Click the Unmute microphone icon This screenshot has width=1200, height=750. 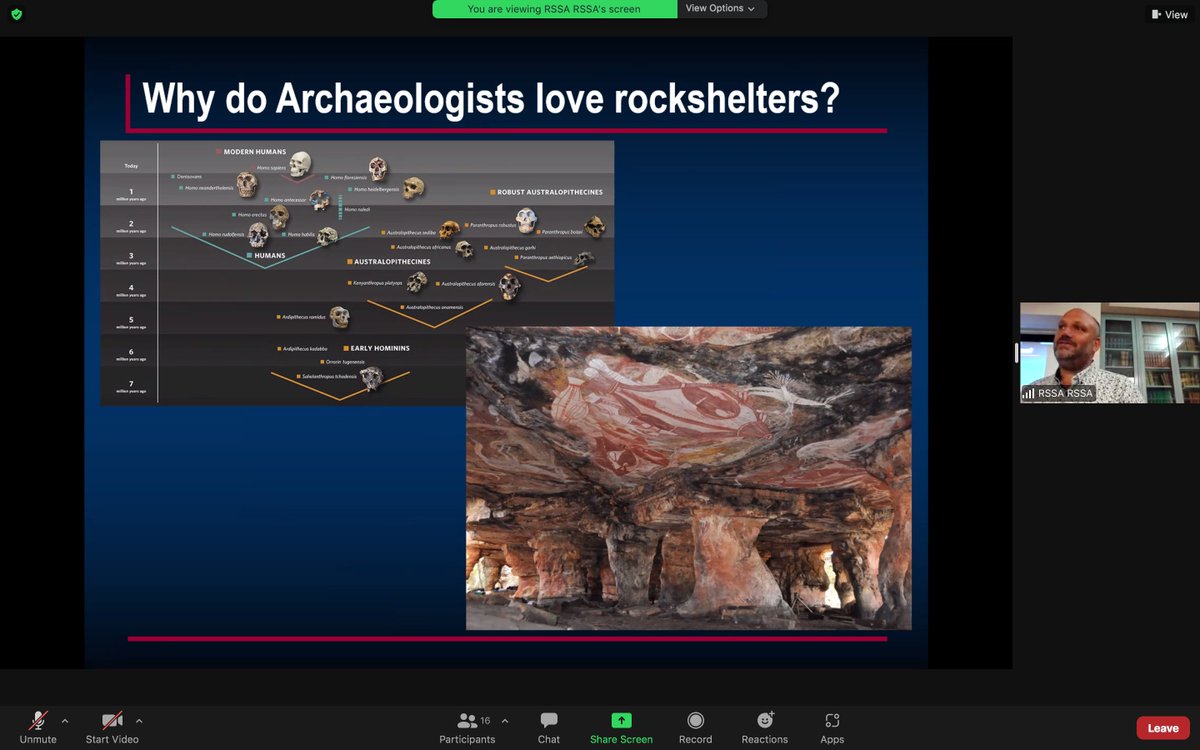38,721
